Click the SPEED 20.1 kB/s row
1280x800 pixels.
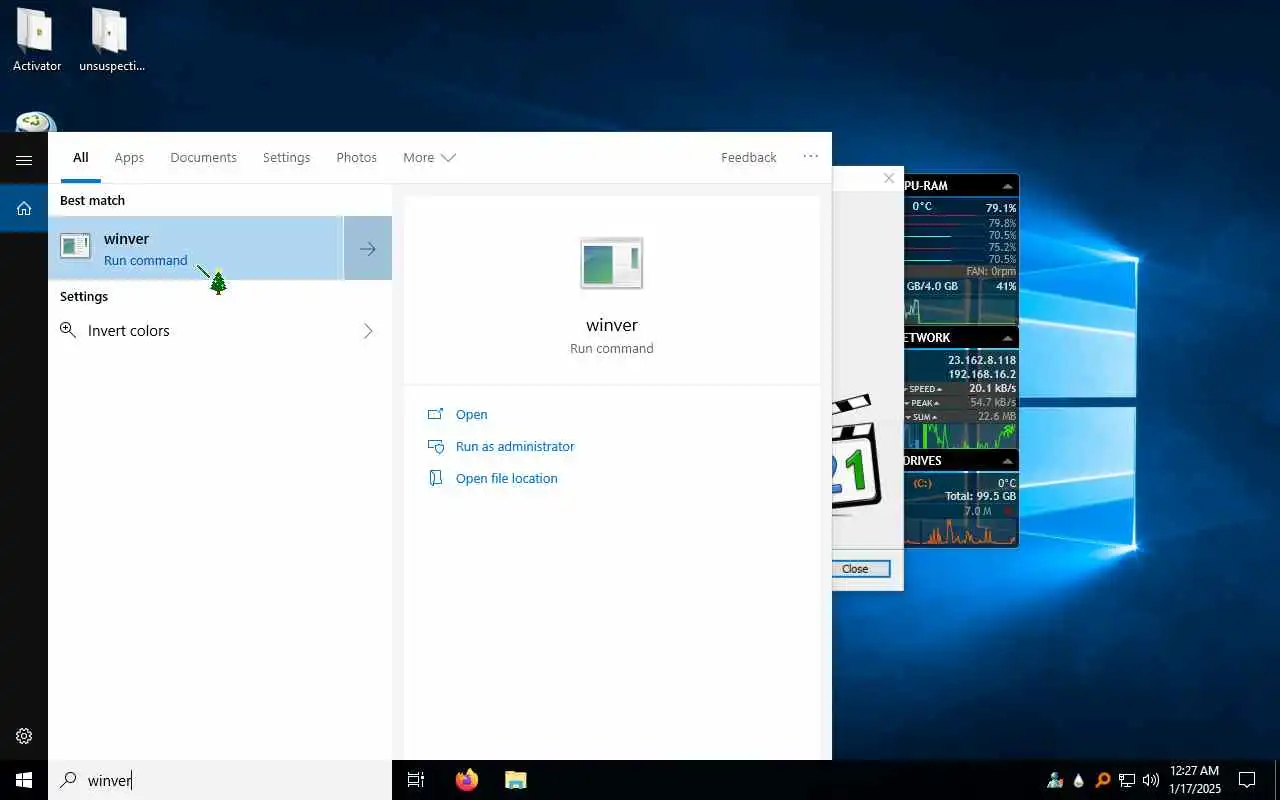960,388
